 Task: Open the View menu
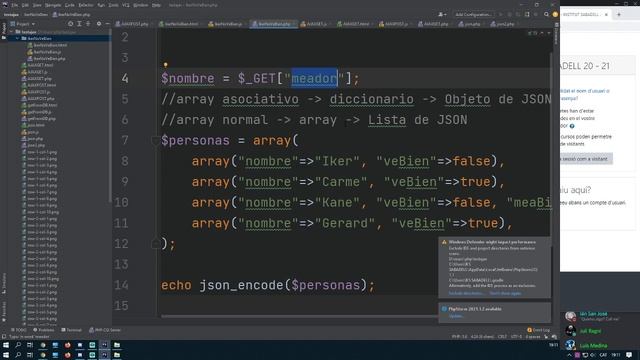pos(37,5)
